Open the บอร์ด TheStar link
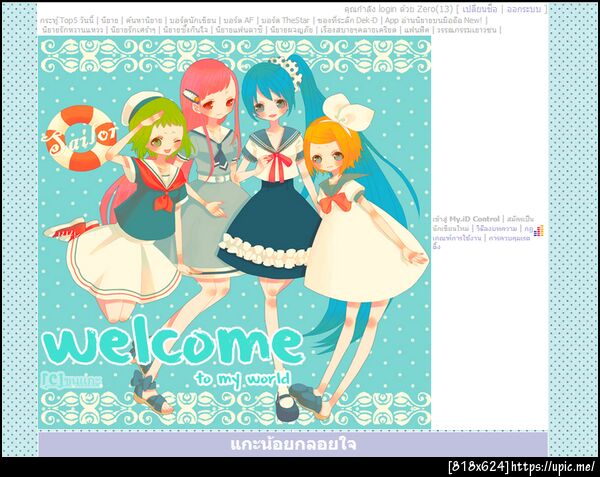This screenshot has width=600, height=477. pyautogui.click(x=285, y=20)
